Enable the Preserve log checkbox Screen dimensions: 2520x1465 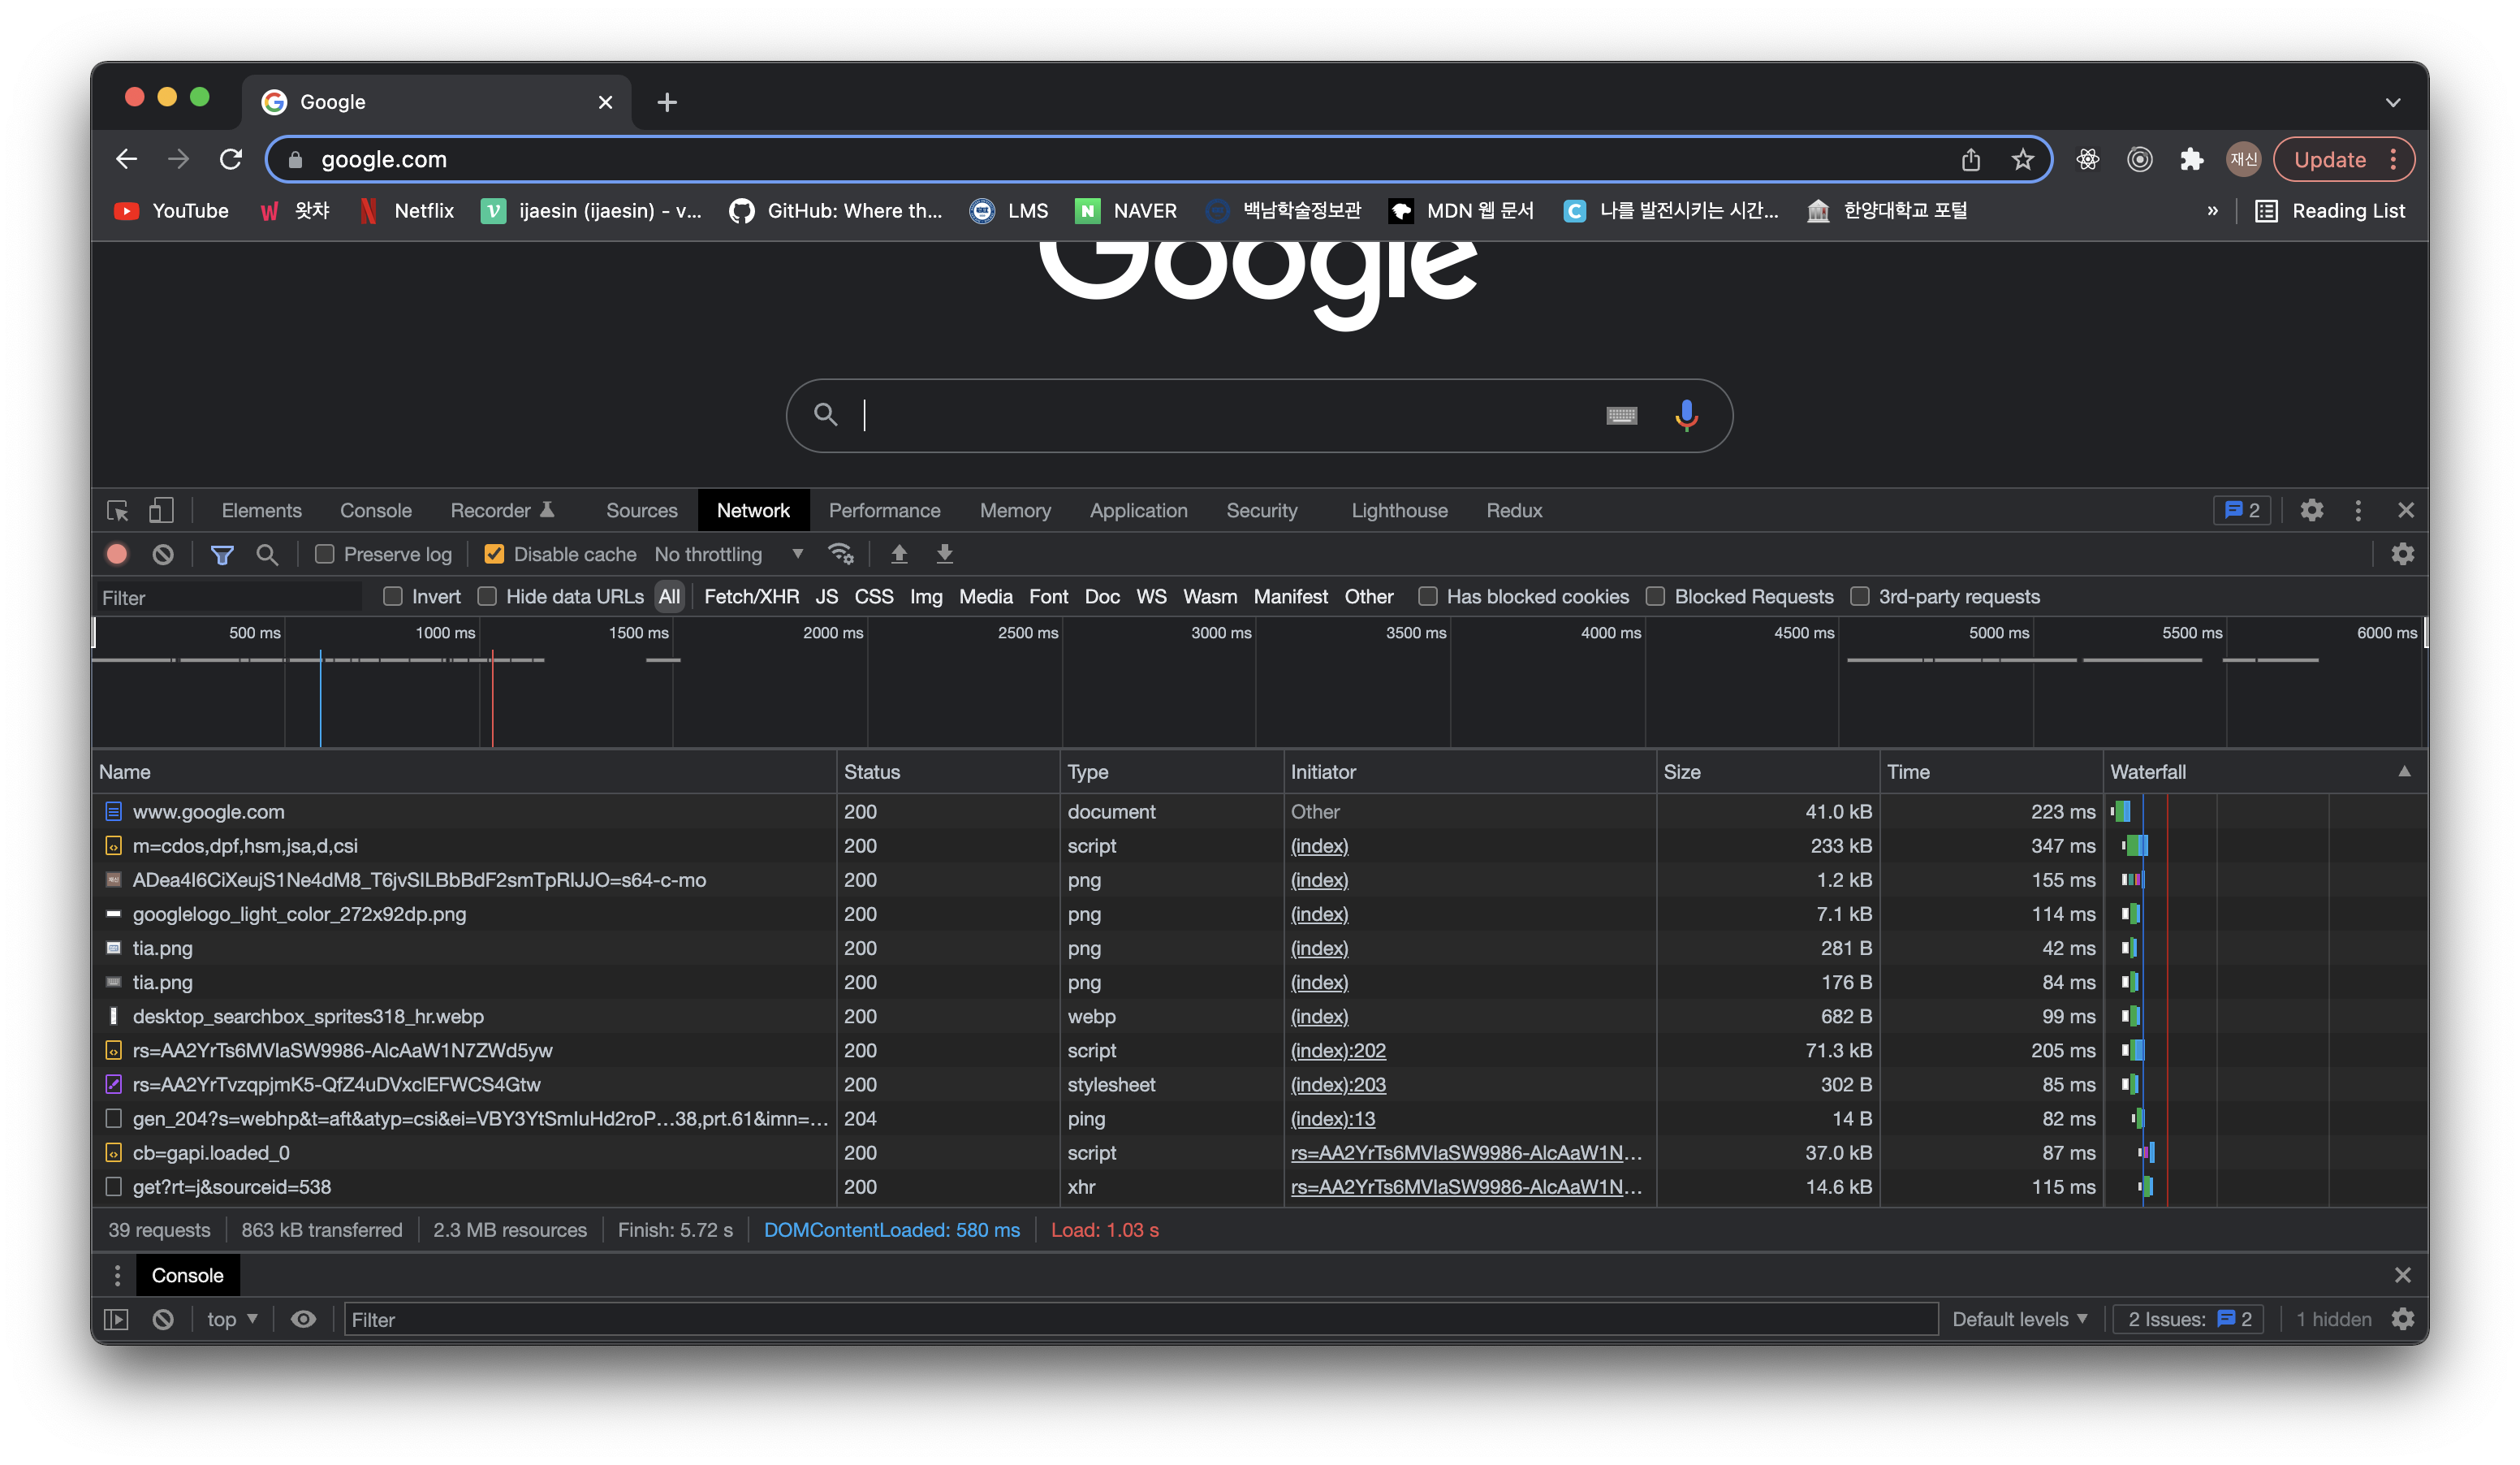(x=325, y=554)
